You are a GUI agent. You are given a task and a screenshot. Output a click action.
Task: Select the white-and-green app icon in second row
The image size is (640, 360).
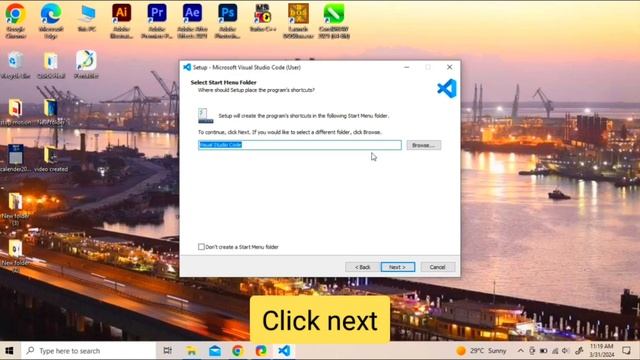point(86,64)
